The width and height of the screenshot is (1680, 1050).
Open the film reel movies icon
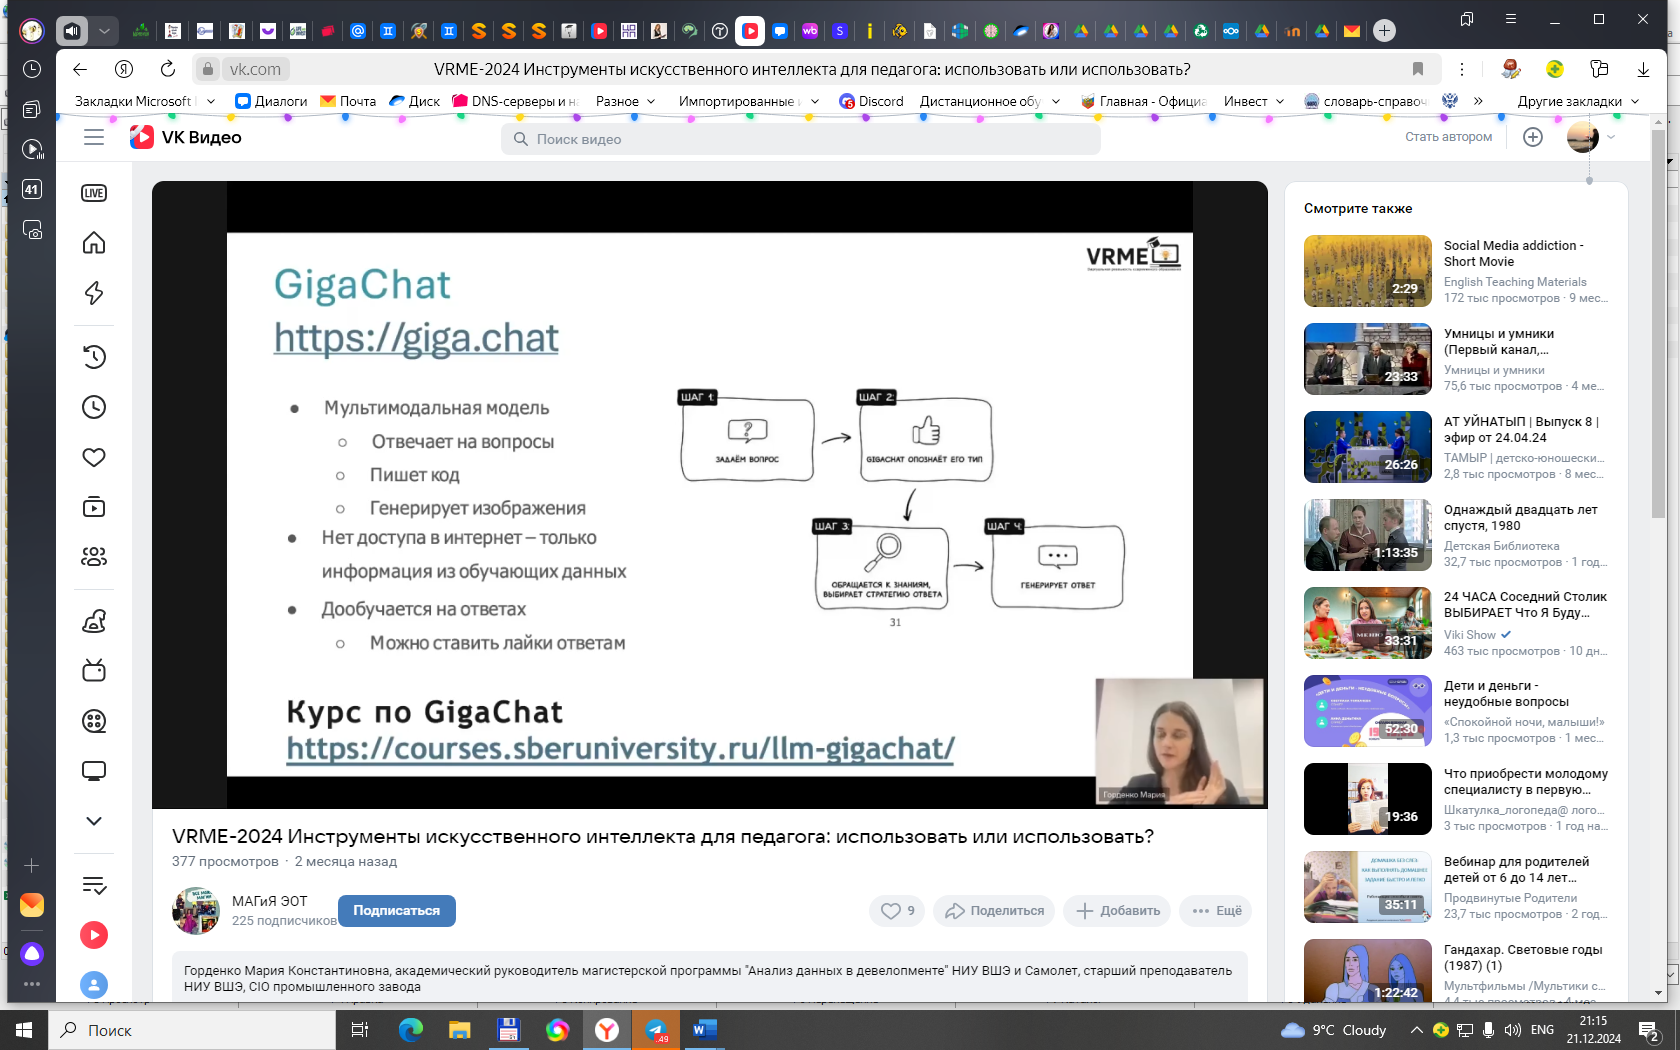(94, 721)
